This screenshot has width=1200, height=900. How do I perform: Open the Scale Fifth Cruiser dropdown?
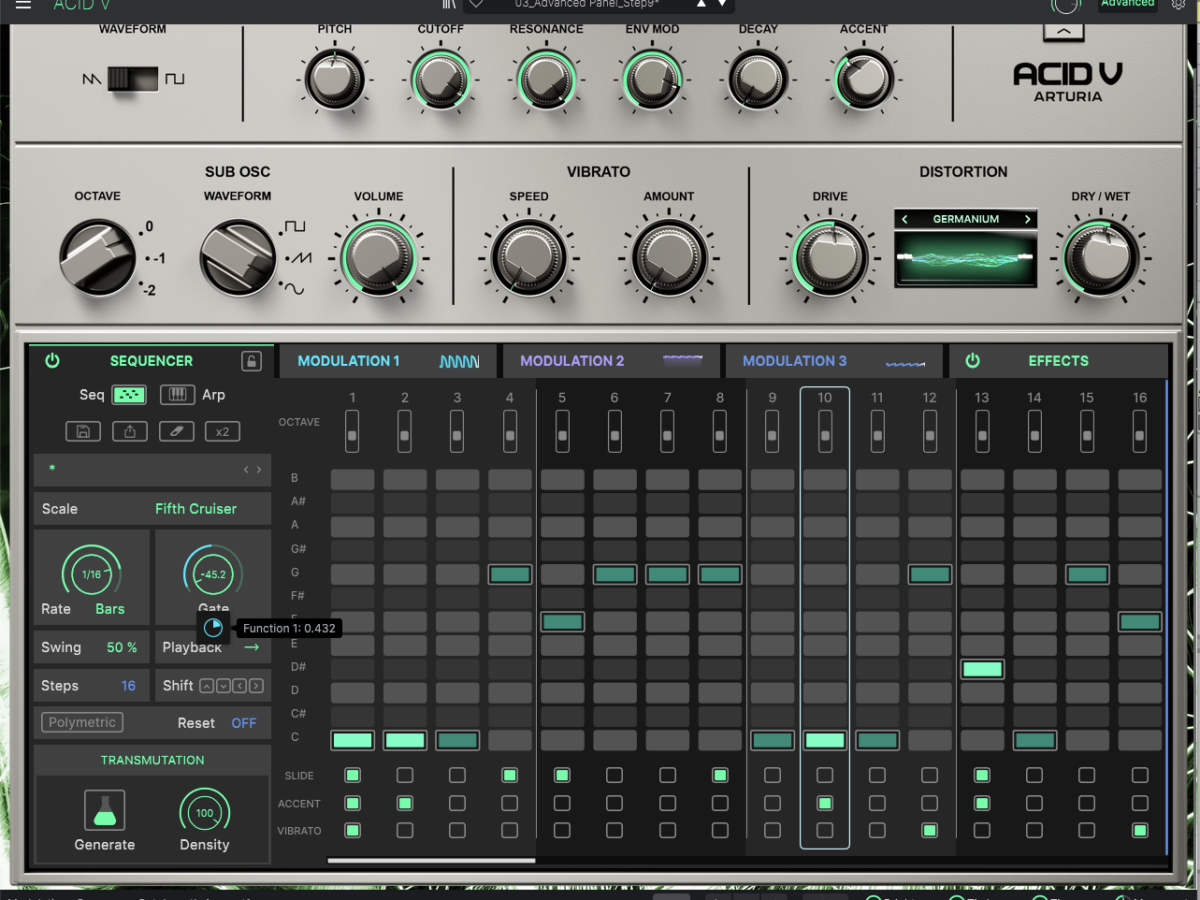click(195, 509)
